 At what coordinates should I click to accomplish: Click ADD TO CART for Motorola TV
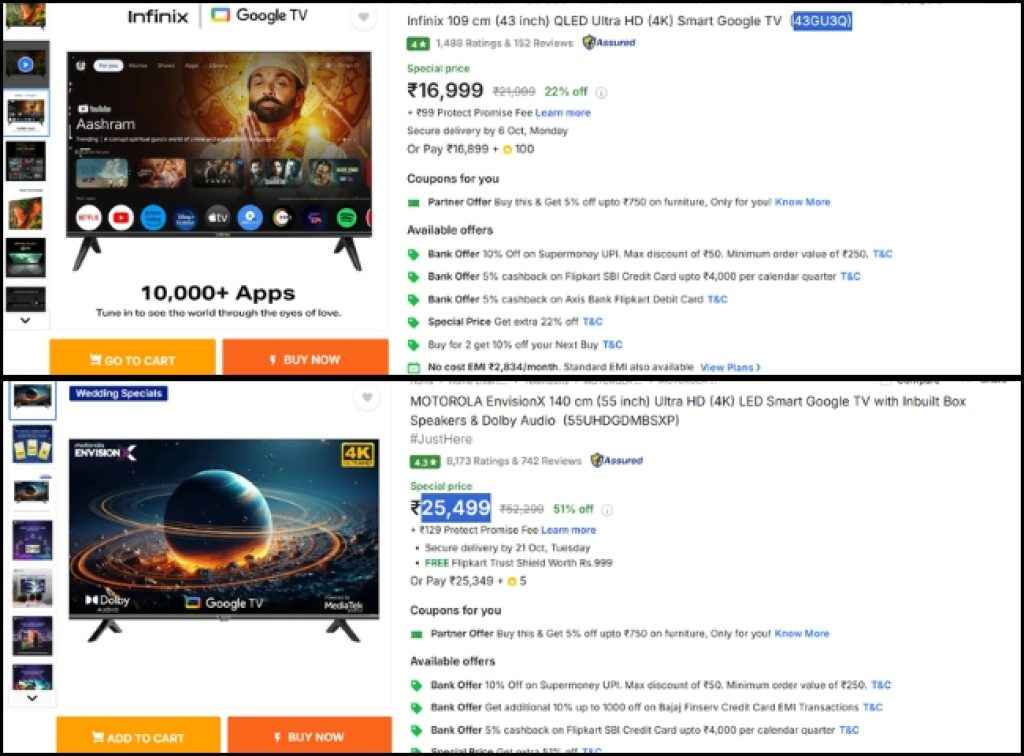138,735
